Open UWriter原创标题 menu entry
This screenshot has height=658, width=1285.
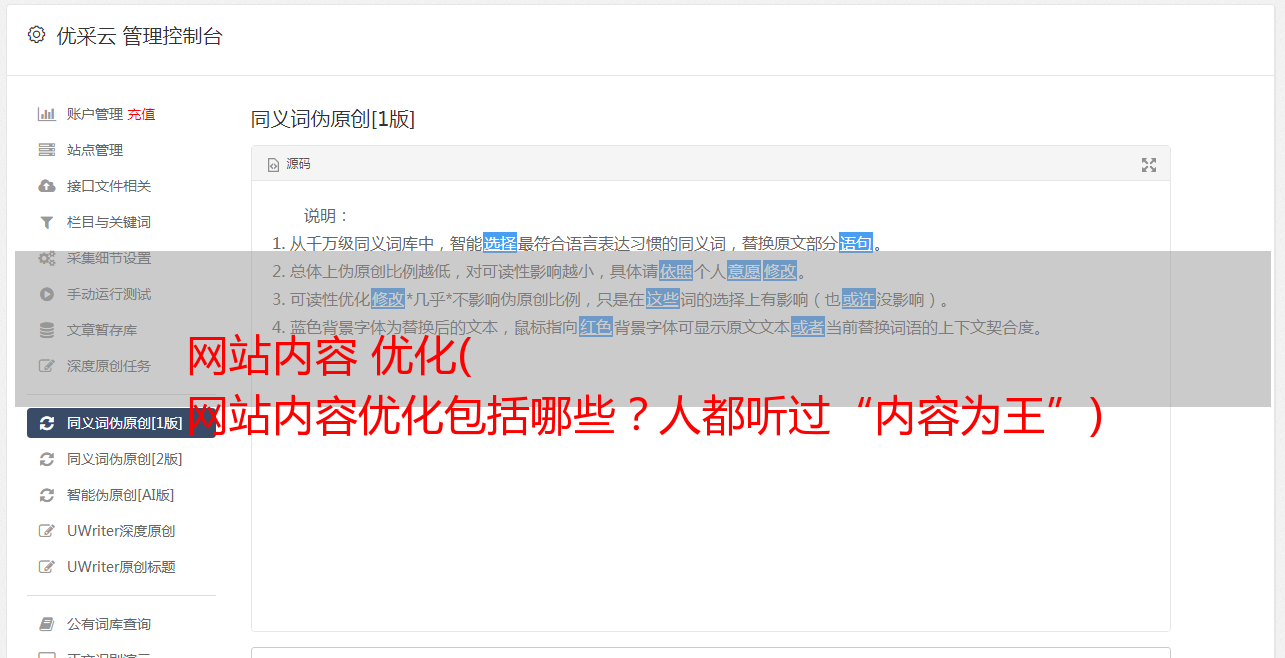point(121,567)
